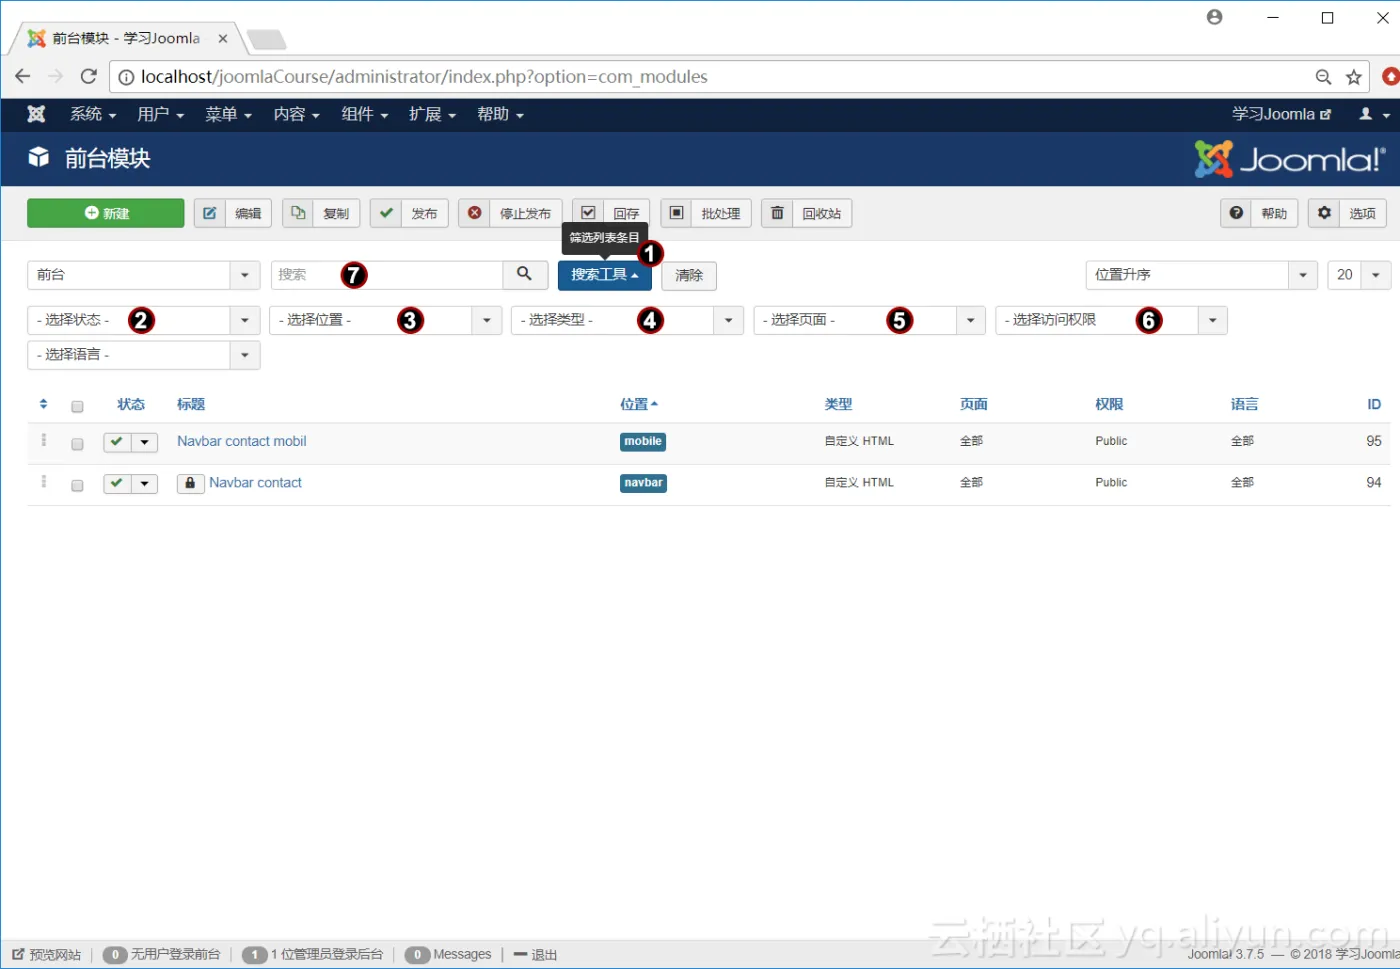
Task: Open status action arrow for Navbar contact mobil
Action: pos(145,442)
